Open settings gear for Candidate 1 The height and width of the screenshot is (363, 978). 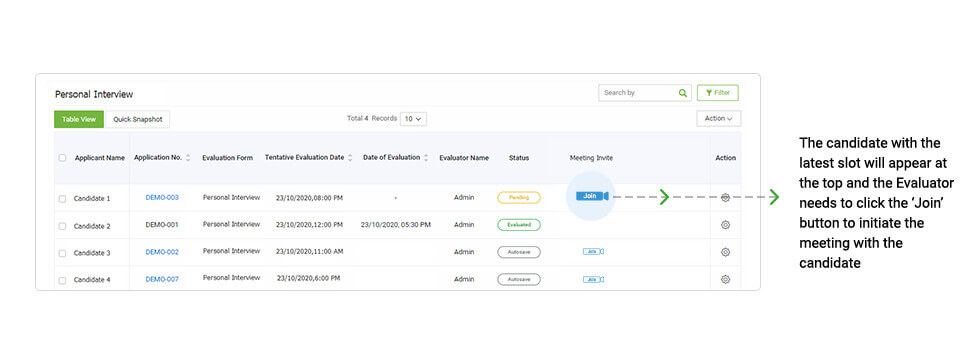(725, 198)
